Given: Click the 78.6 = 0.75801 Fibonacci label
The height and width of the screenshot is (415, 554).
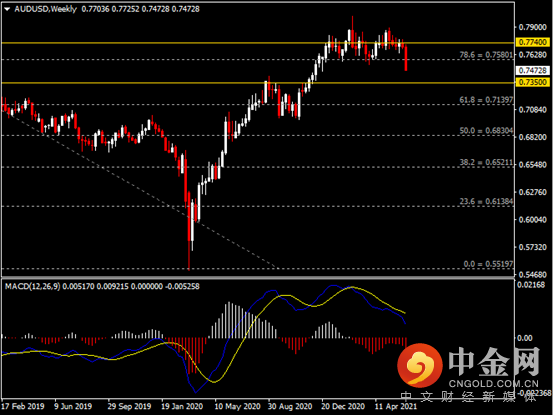Looking at the screenshot, I should (x=486, y=55).
